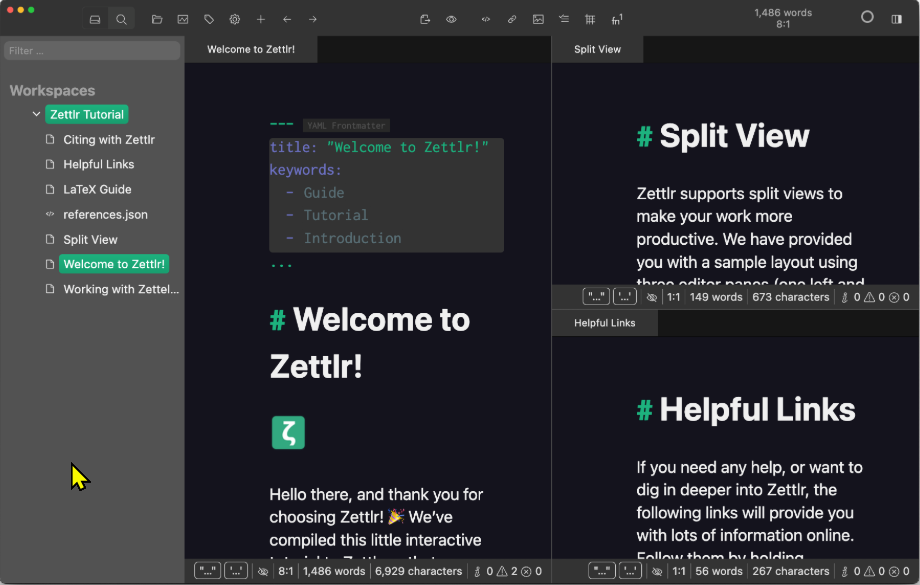
Task: Open preferences with the gear icon
Action: pyautogui.click(x=235, y=19)
